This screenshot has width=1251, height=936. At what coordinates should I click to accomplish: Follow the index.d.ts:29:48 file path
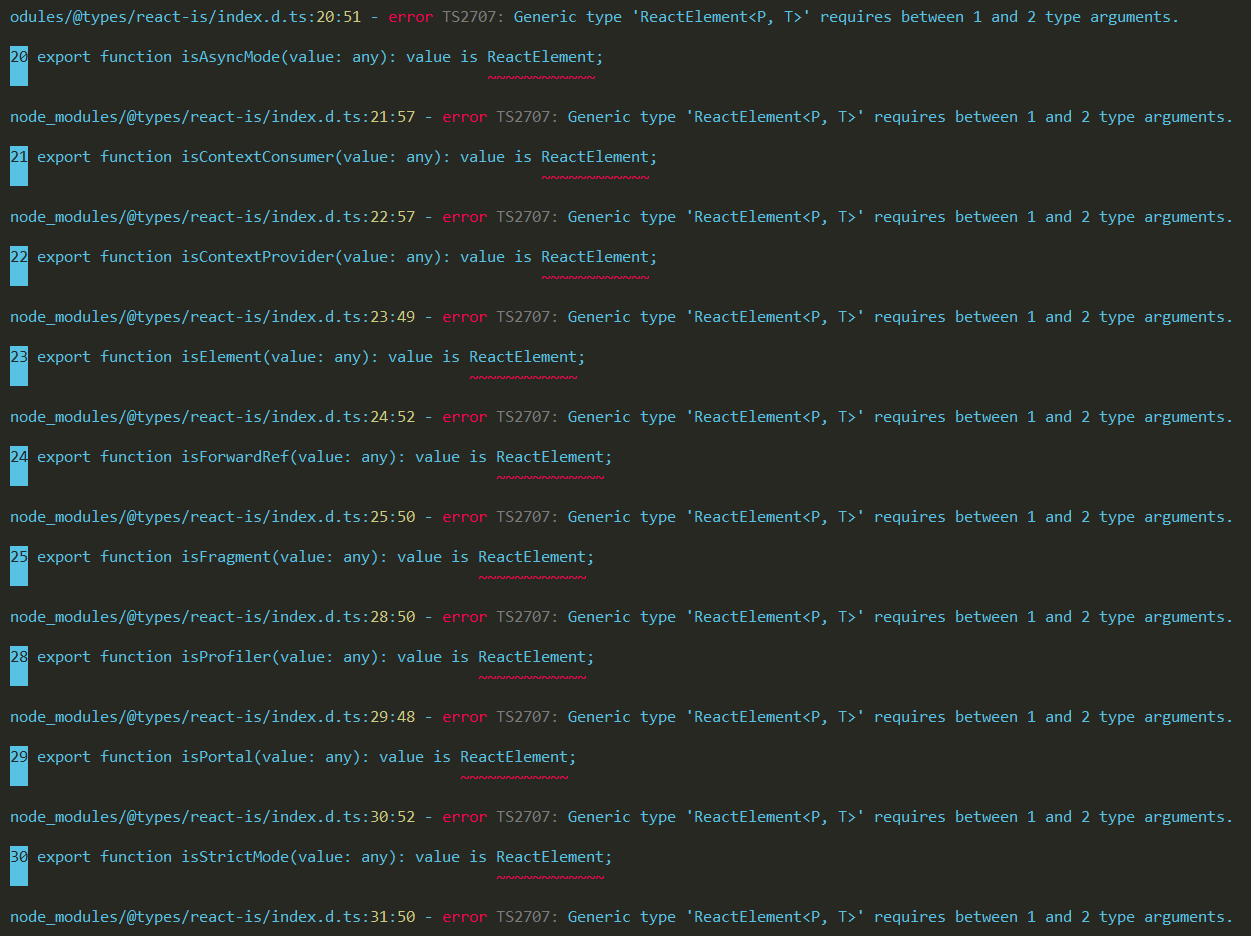pos(212,717)
